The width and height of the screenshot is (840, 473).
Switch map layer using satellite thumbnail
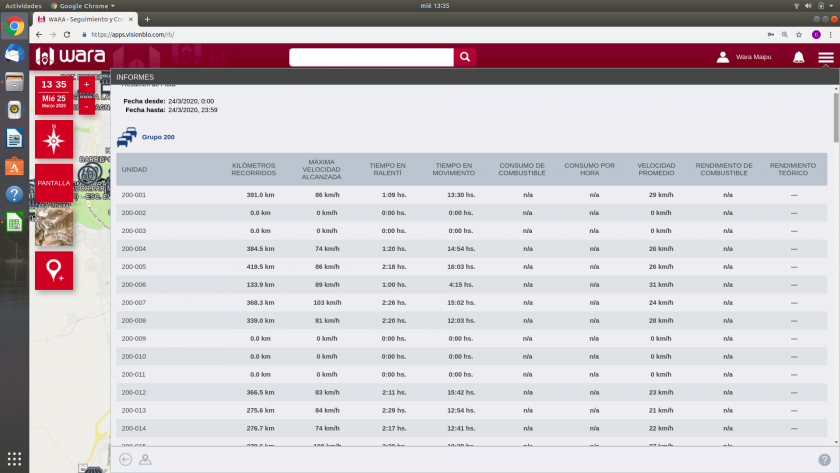point(54,227)
